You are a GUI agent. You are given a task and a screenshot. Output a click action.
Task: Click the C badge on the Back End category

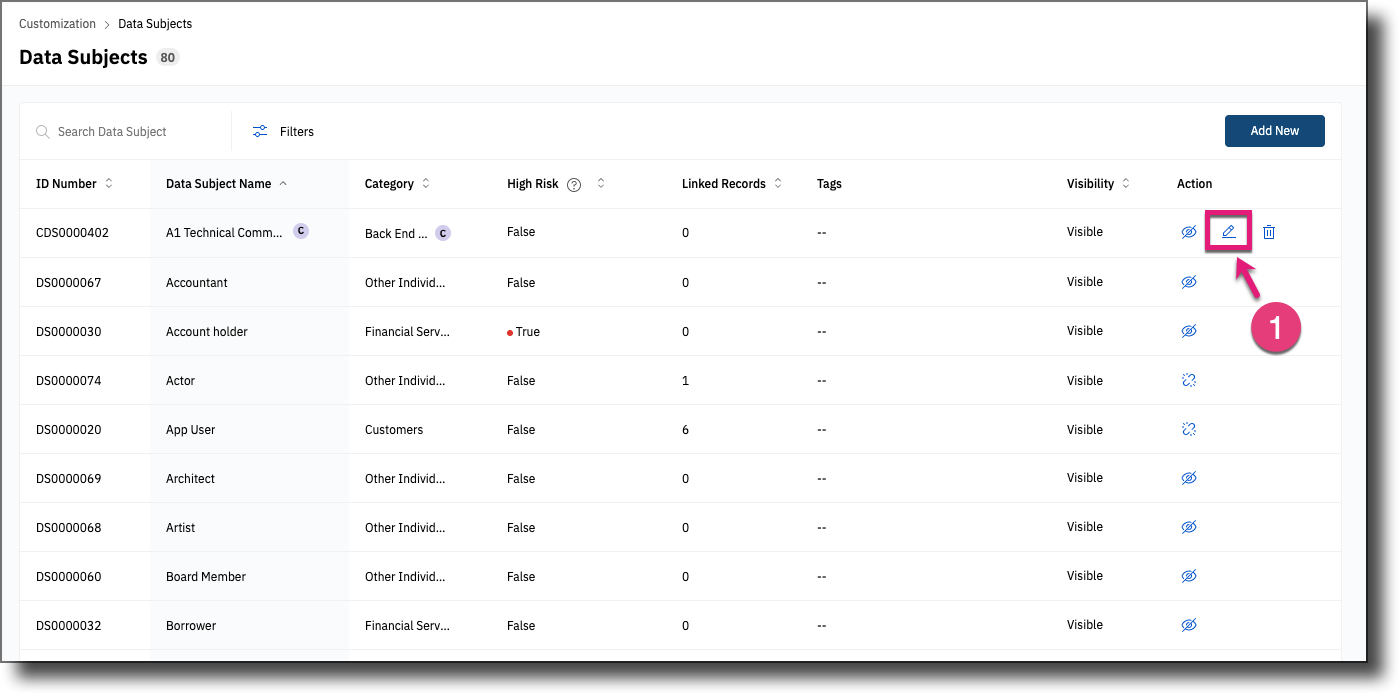tap(441, 233)
